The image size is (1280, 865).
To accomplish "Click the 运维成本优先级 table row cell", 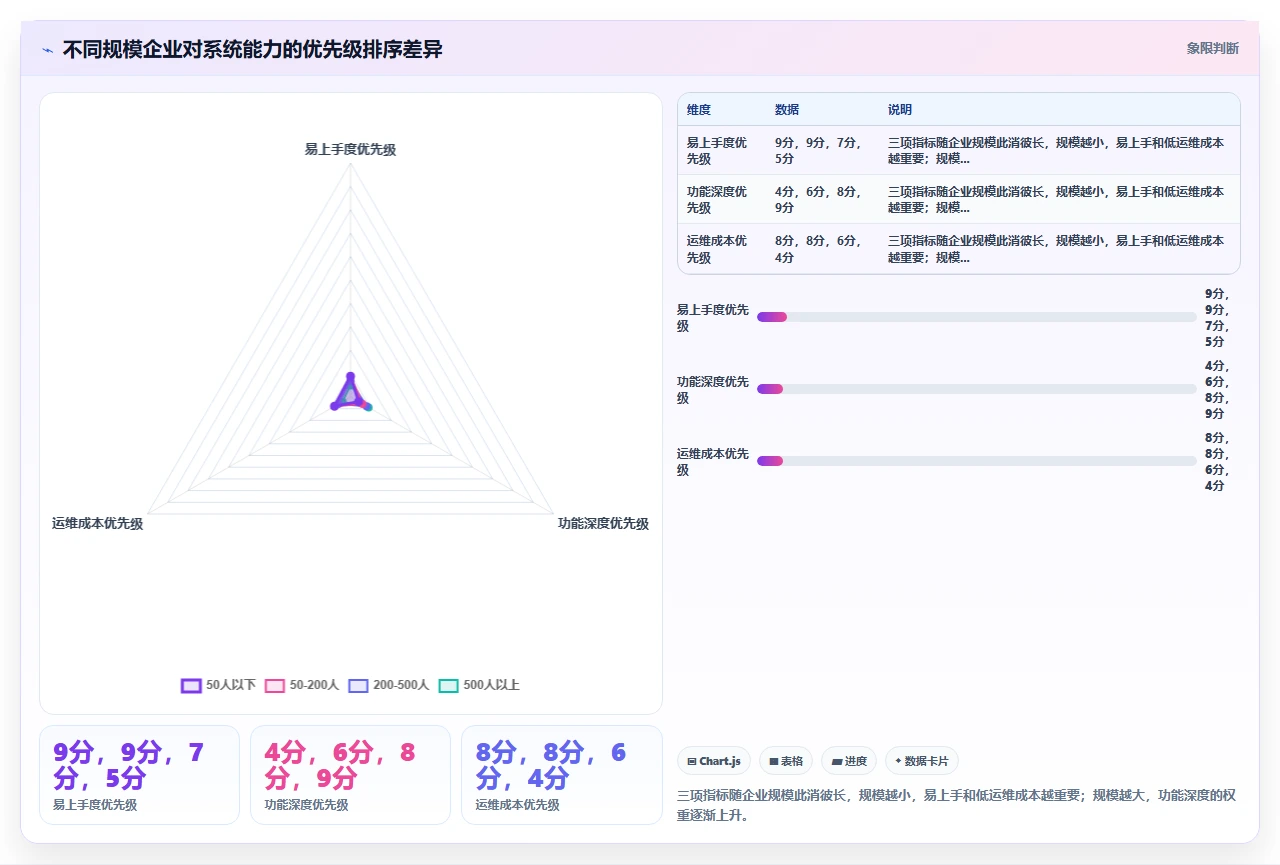I will point(722,249).
